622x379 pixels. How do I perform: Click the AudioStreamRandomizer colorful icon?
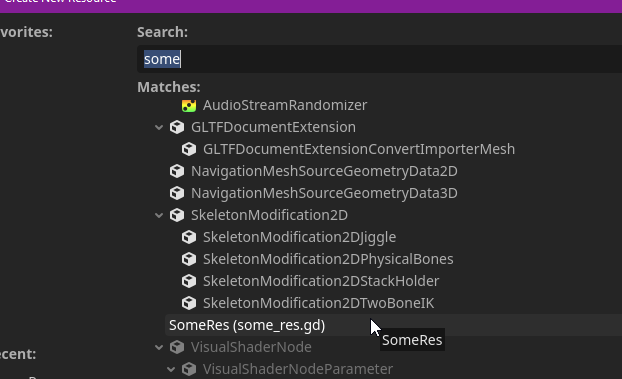189,106
